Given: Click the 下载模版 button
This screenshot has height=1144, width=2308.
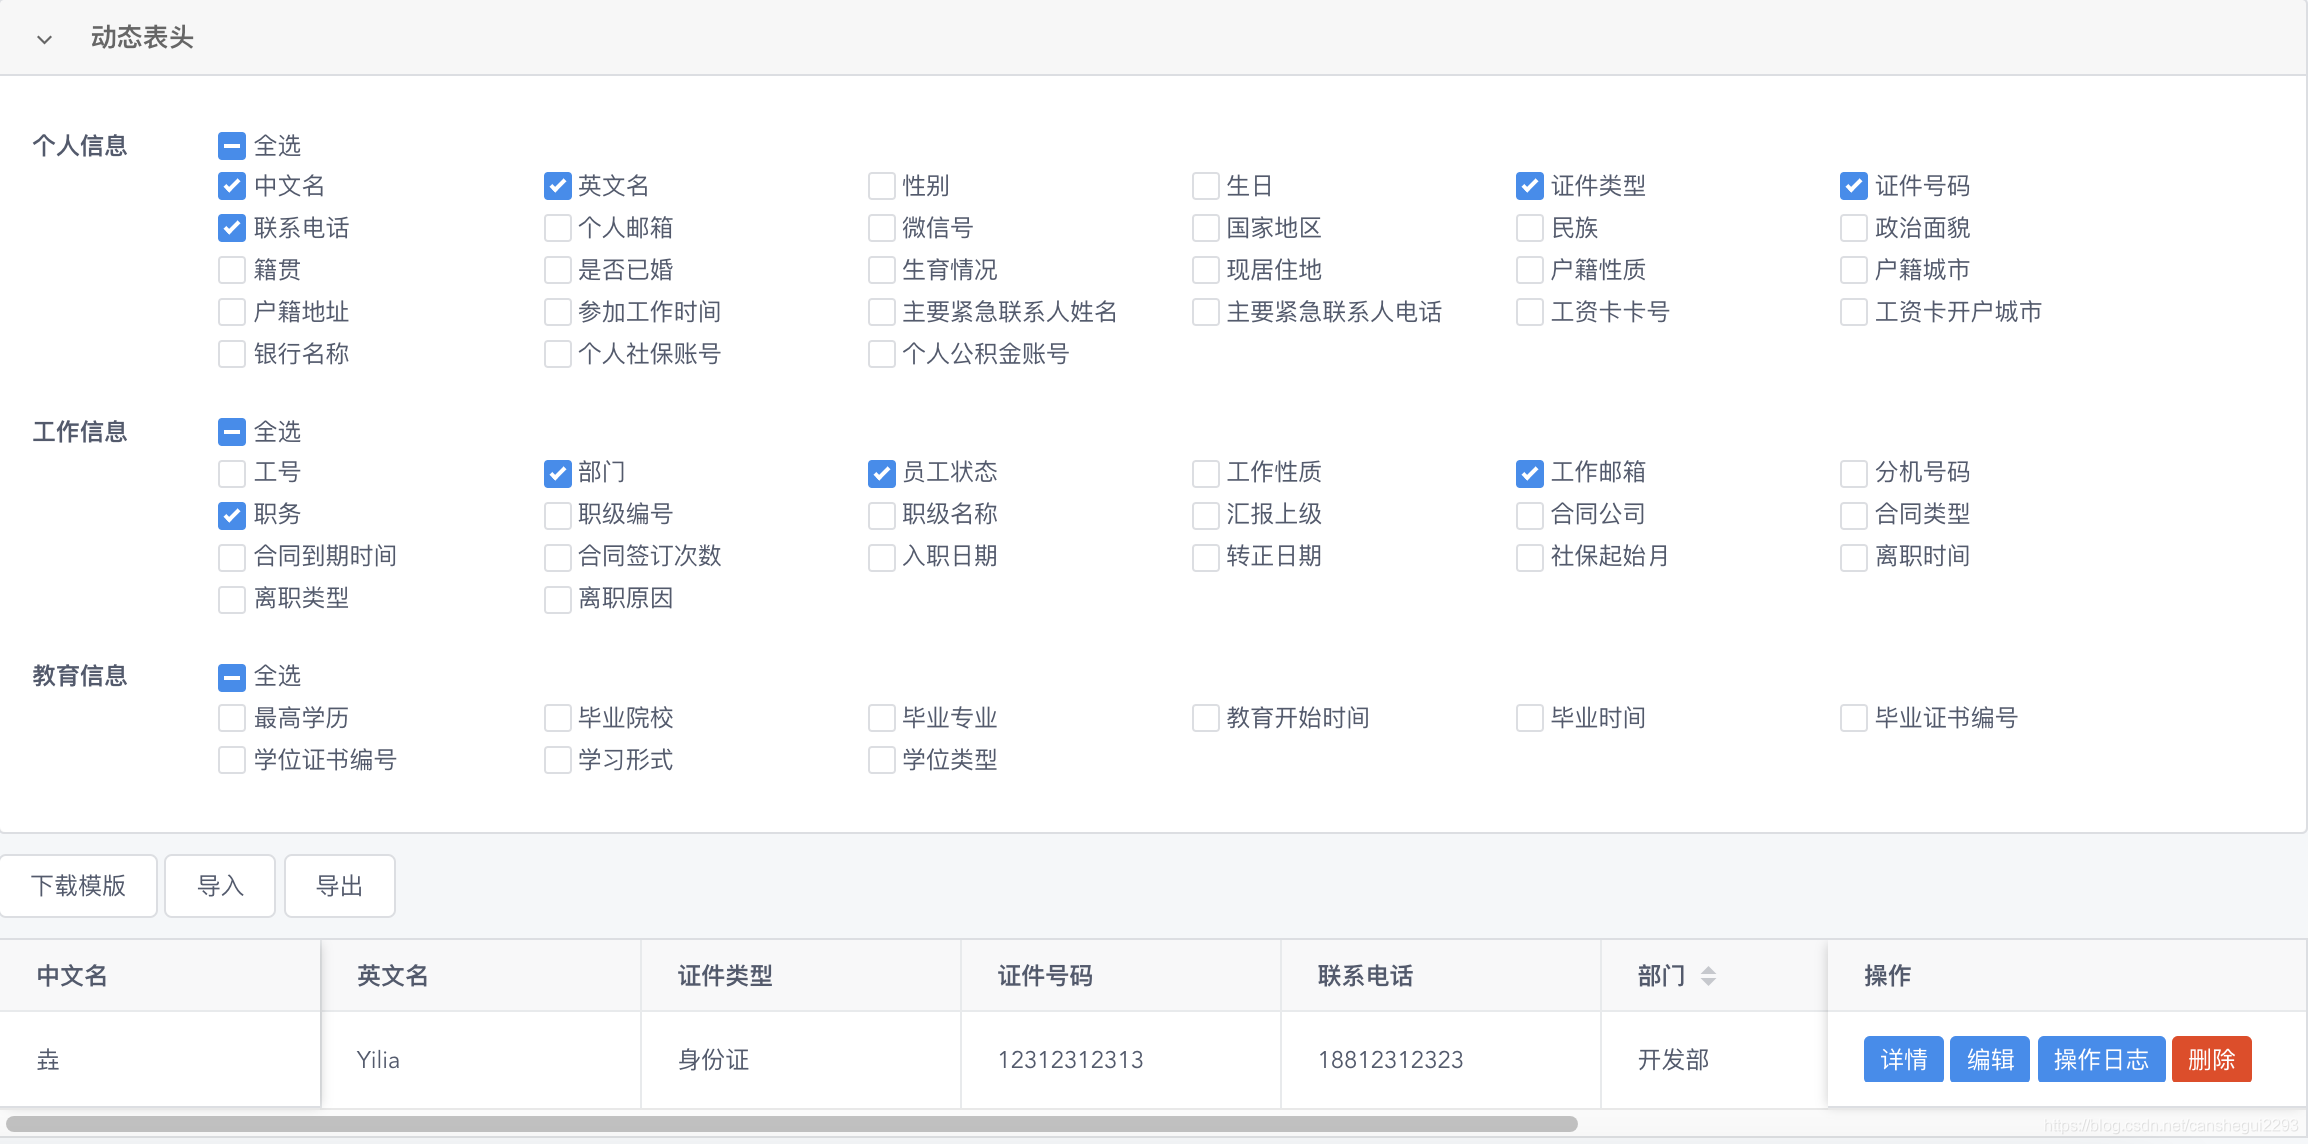Looking at the screenshot, I should (78, 886).
